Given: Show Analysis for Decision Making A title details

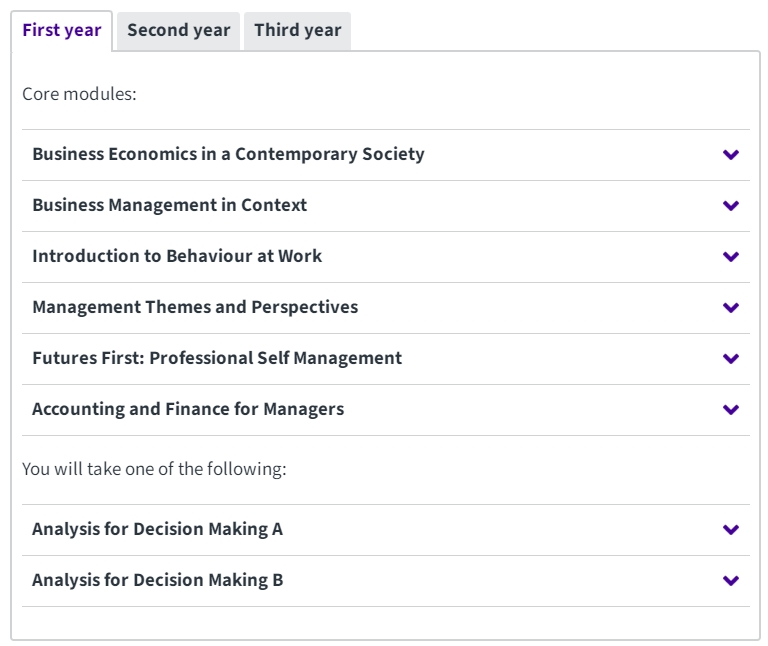Looking at the screenshot, I should [157, 529].
